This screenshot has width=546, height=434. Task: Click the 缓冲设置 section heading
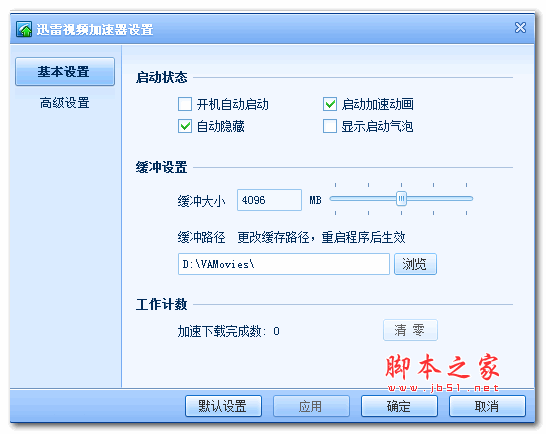(162, 167)
